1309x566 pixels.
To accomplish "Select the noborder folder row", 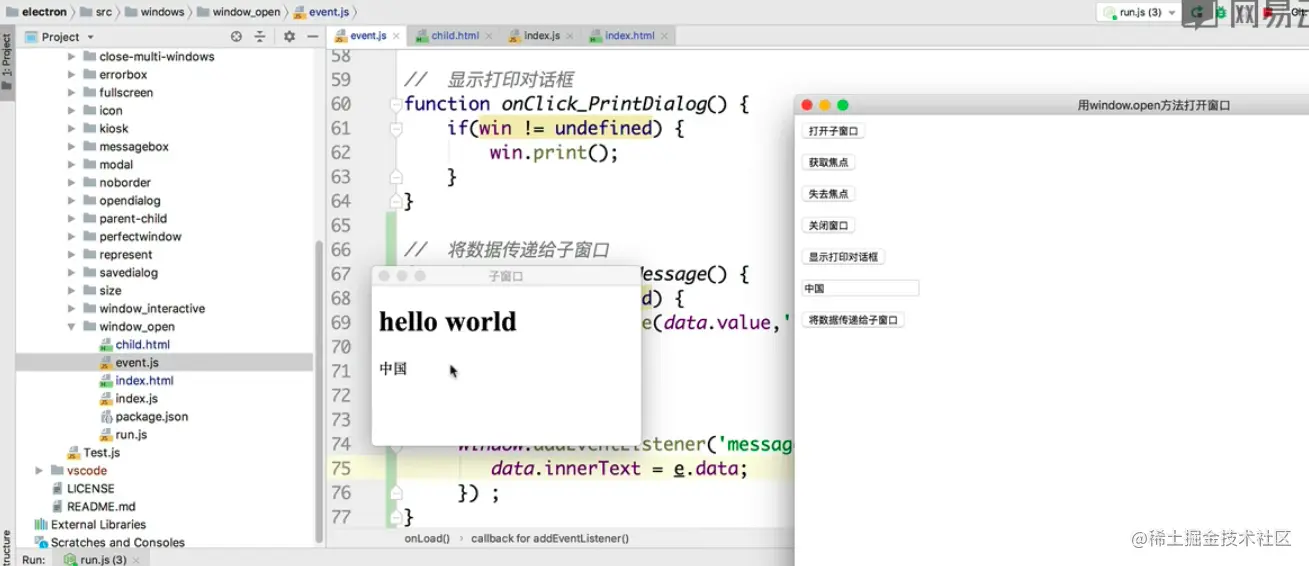I will pyautogui.click(x=164, y=183).
